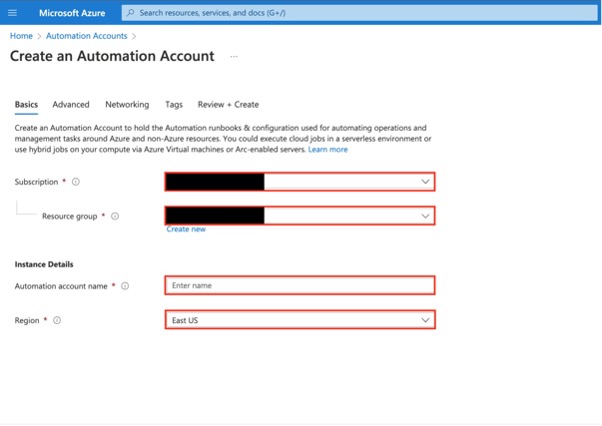This screenshot has height=426, width=602.
Task: Click the Automation account name label
Action: pyautogui.click(x=61, y=286)
